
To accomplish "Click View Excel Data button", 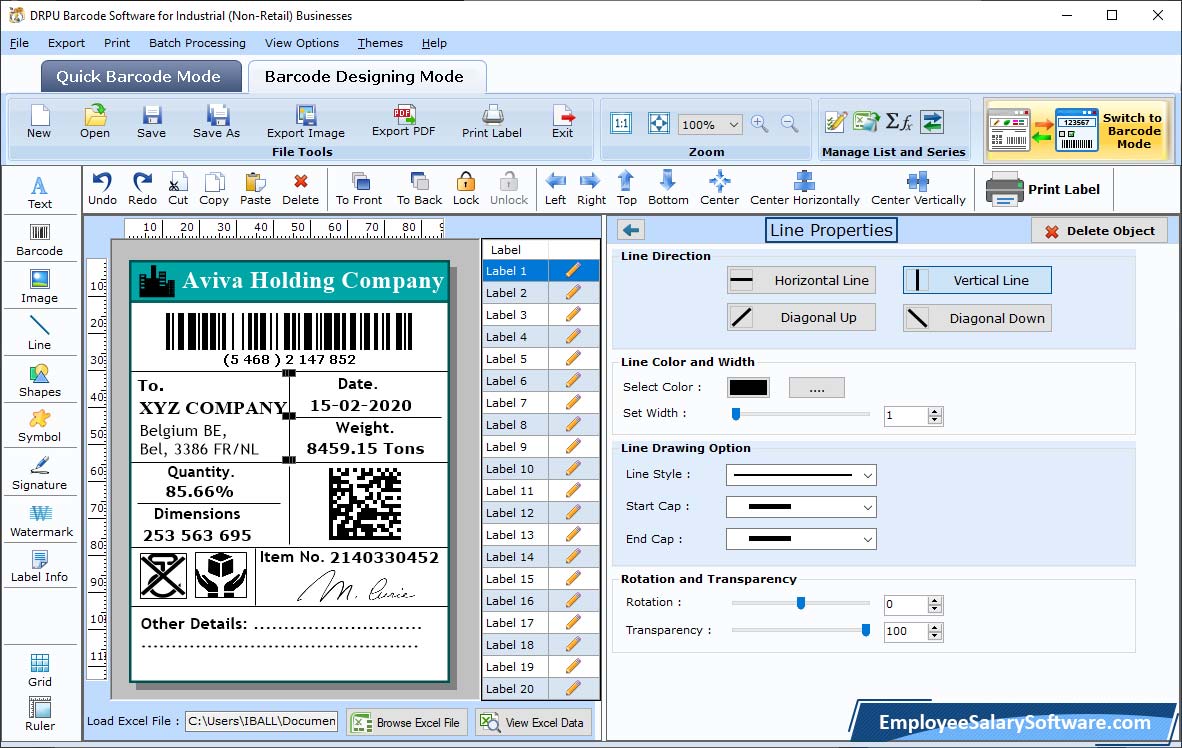I will [534, 722].
